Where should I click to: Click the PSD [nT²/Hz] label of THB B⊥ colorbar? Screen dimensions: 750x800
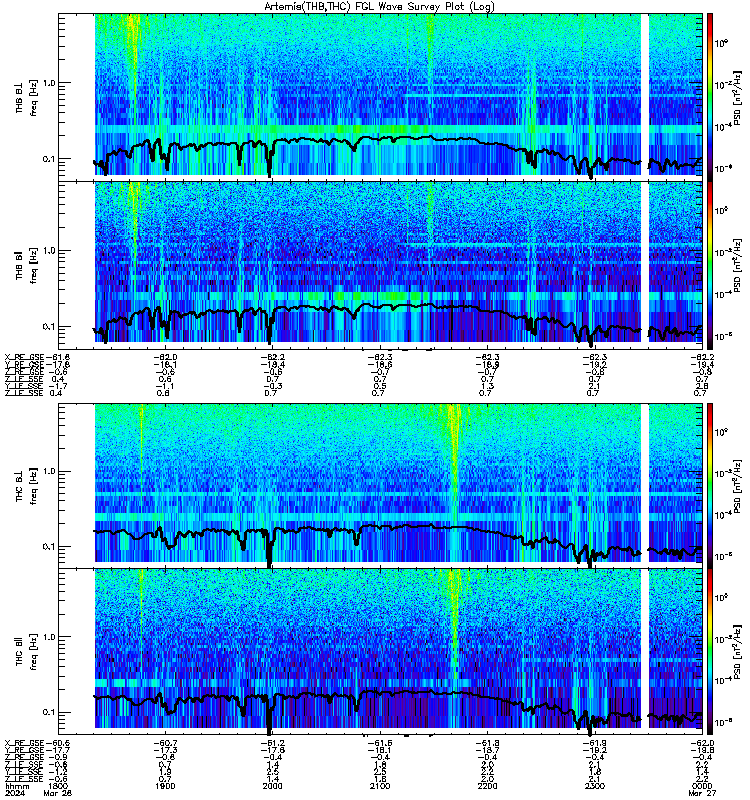737,97
